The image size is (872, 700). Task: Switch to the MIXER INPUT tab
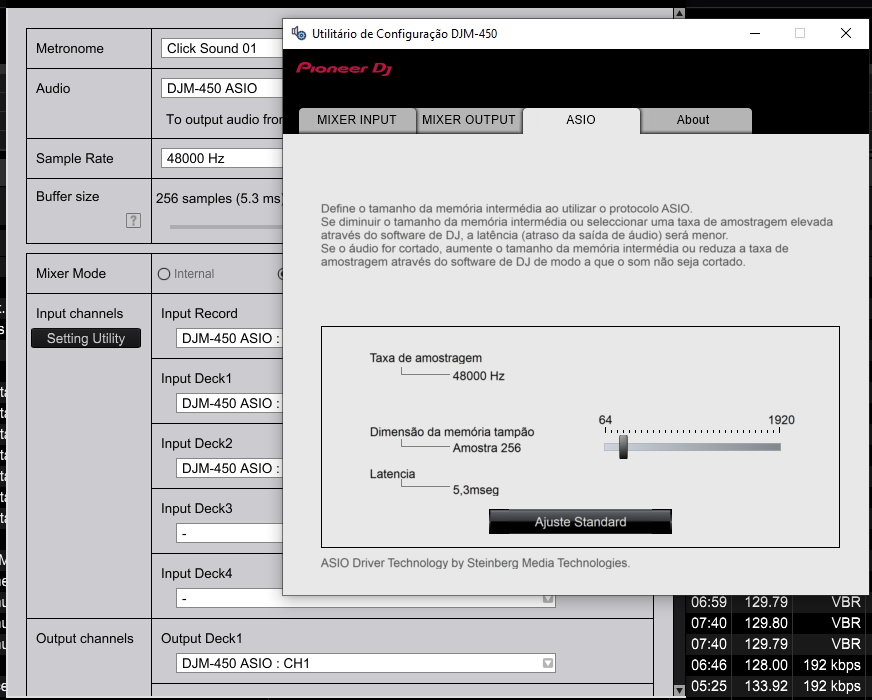point(357,120)
